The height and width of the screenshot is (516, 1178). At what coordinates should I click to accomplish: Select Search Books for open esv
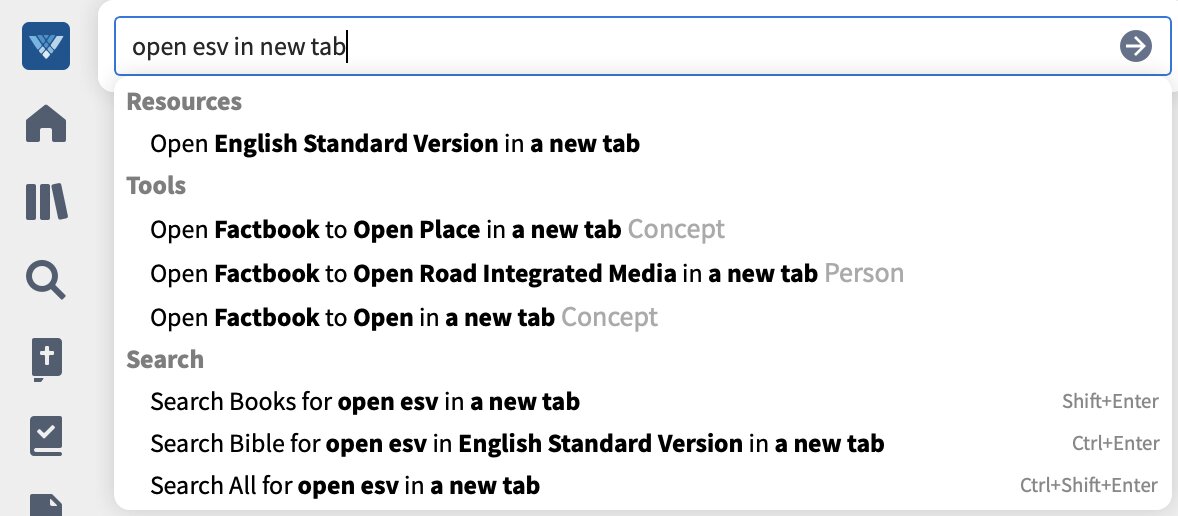click(x=642, y=402)
